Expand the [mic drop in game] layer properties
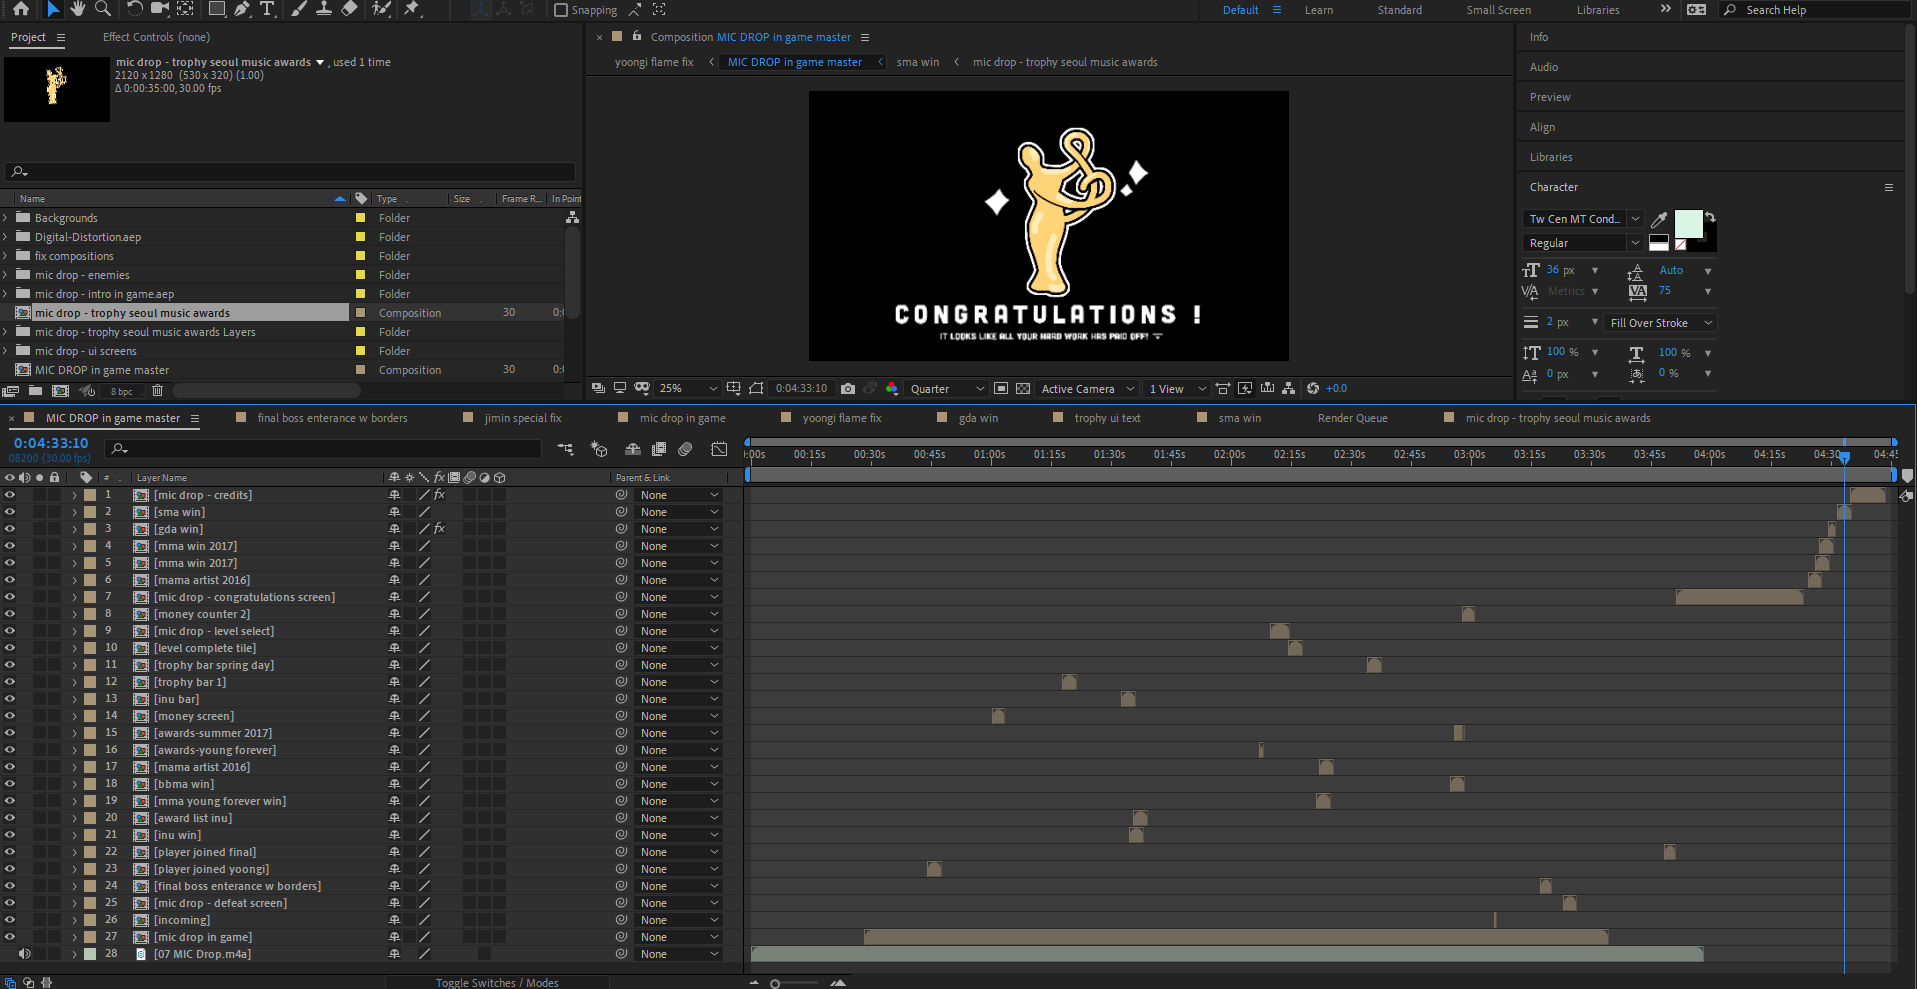 [x=74, y=937]
